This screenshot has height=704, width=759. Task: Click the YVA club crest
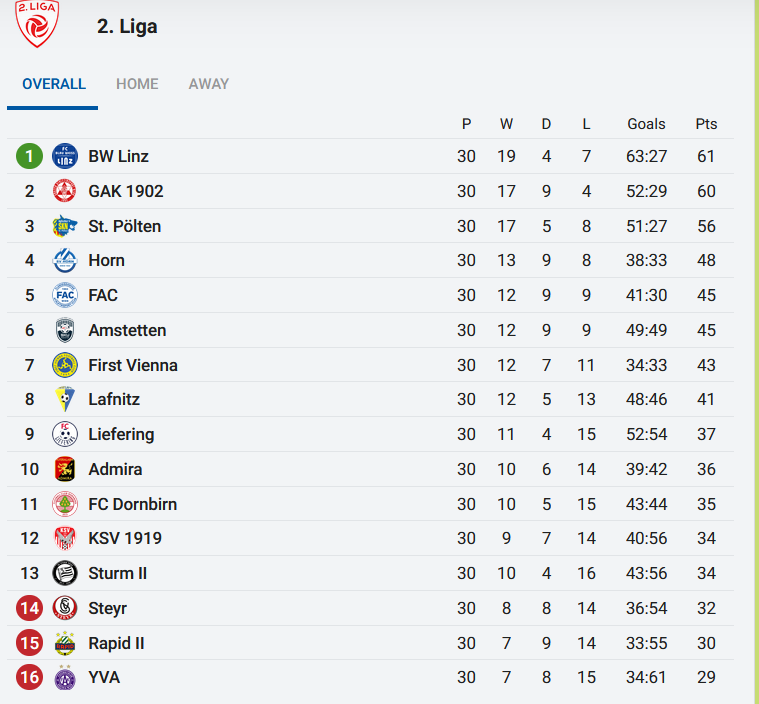tap(65, 678)
